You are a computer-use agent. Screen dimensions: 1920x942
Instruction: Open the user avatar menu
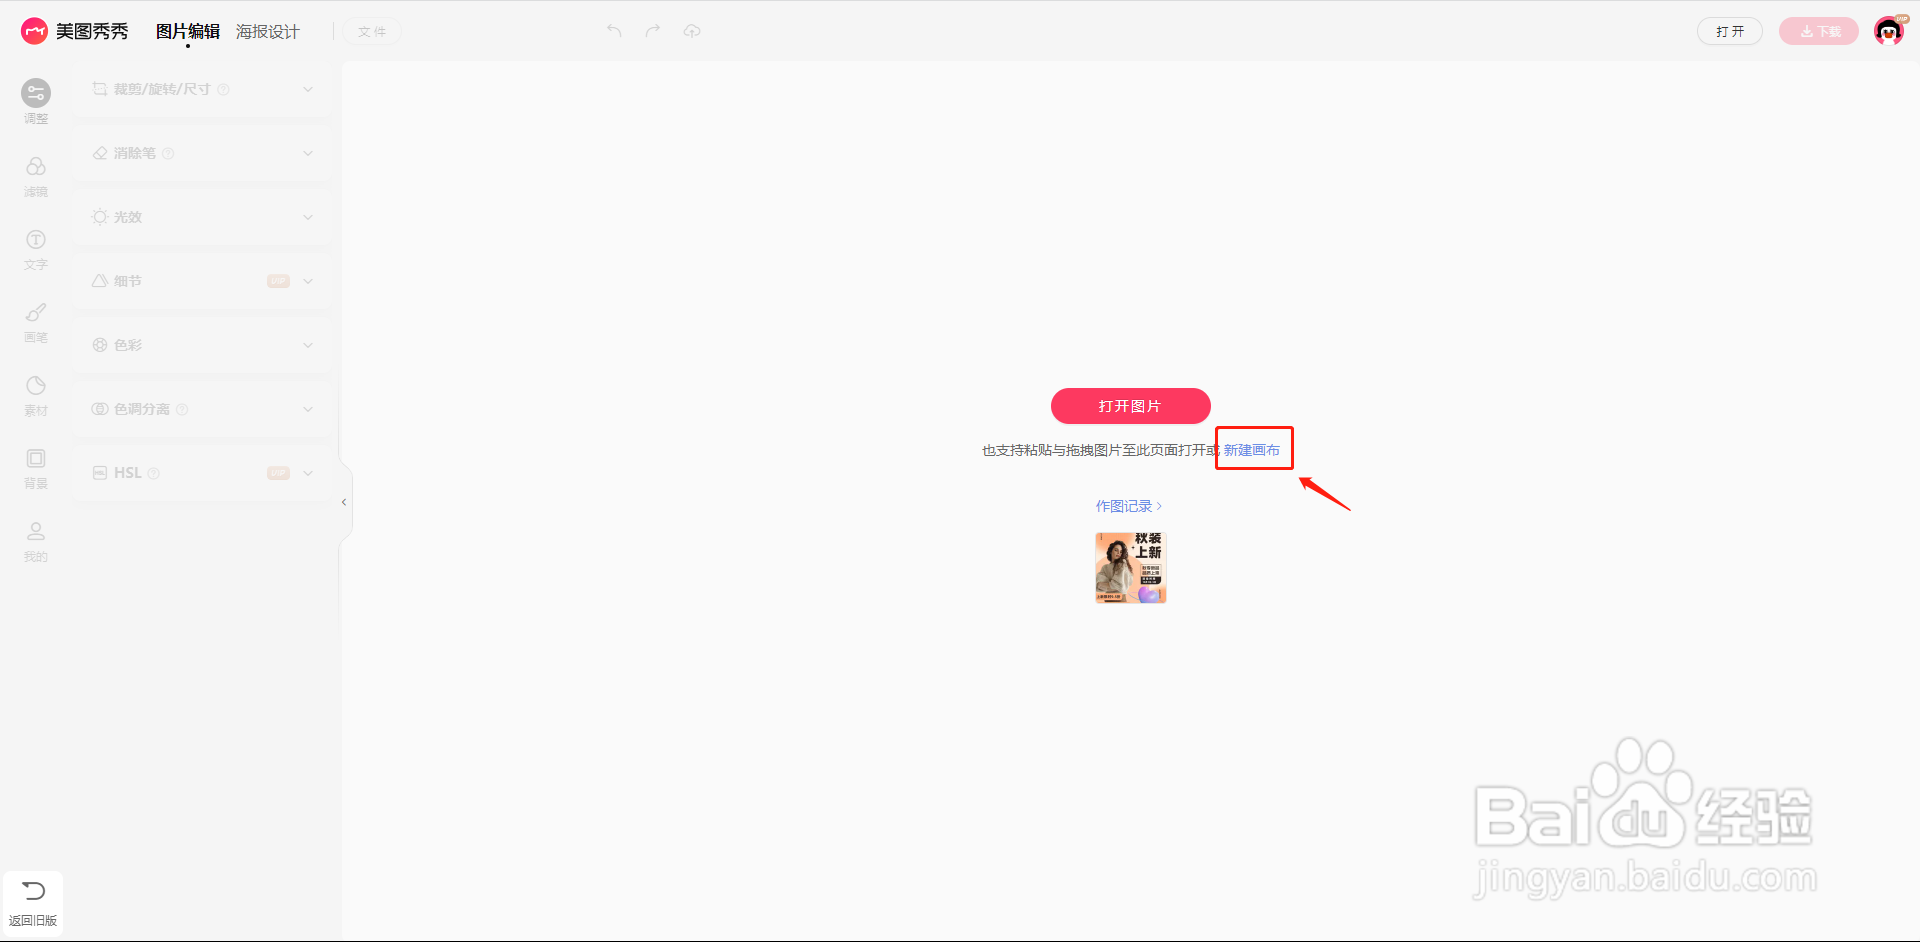[1889, 31]
